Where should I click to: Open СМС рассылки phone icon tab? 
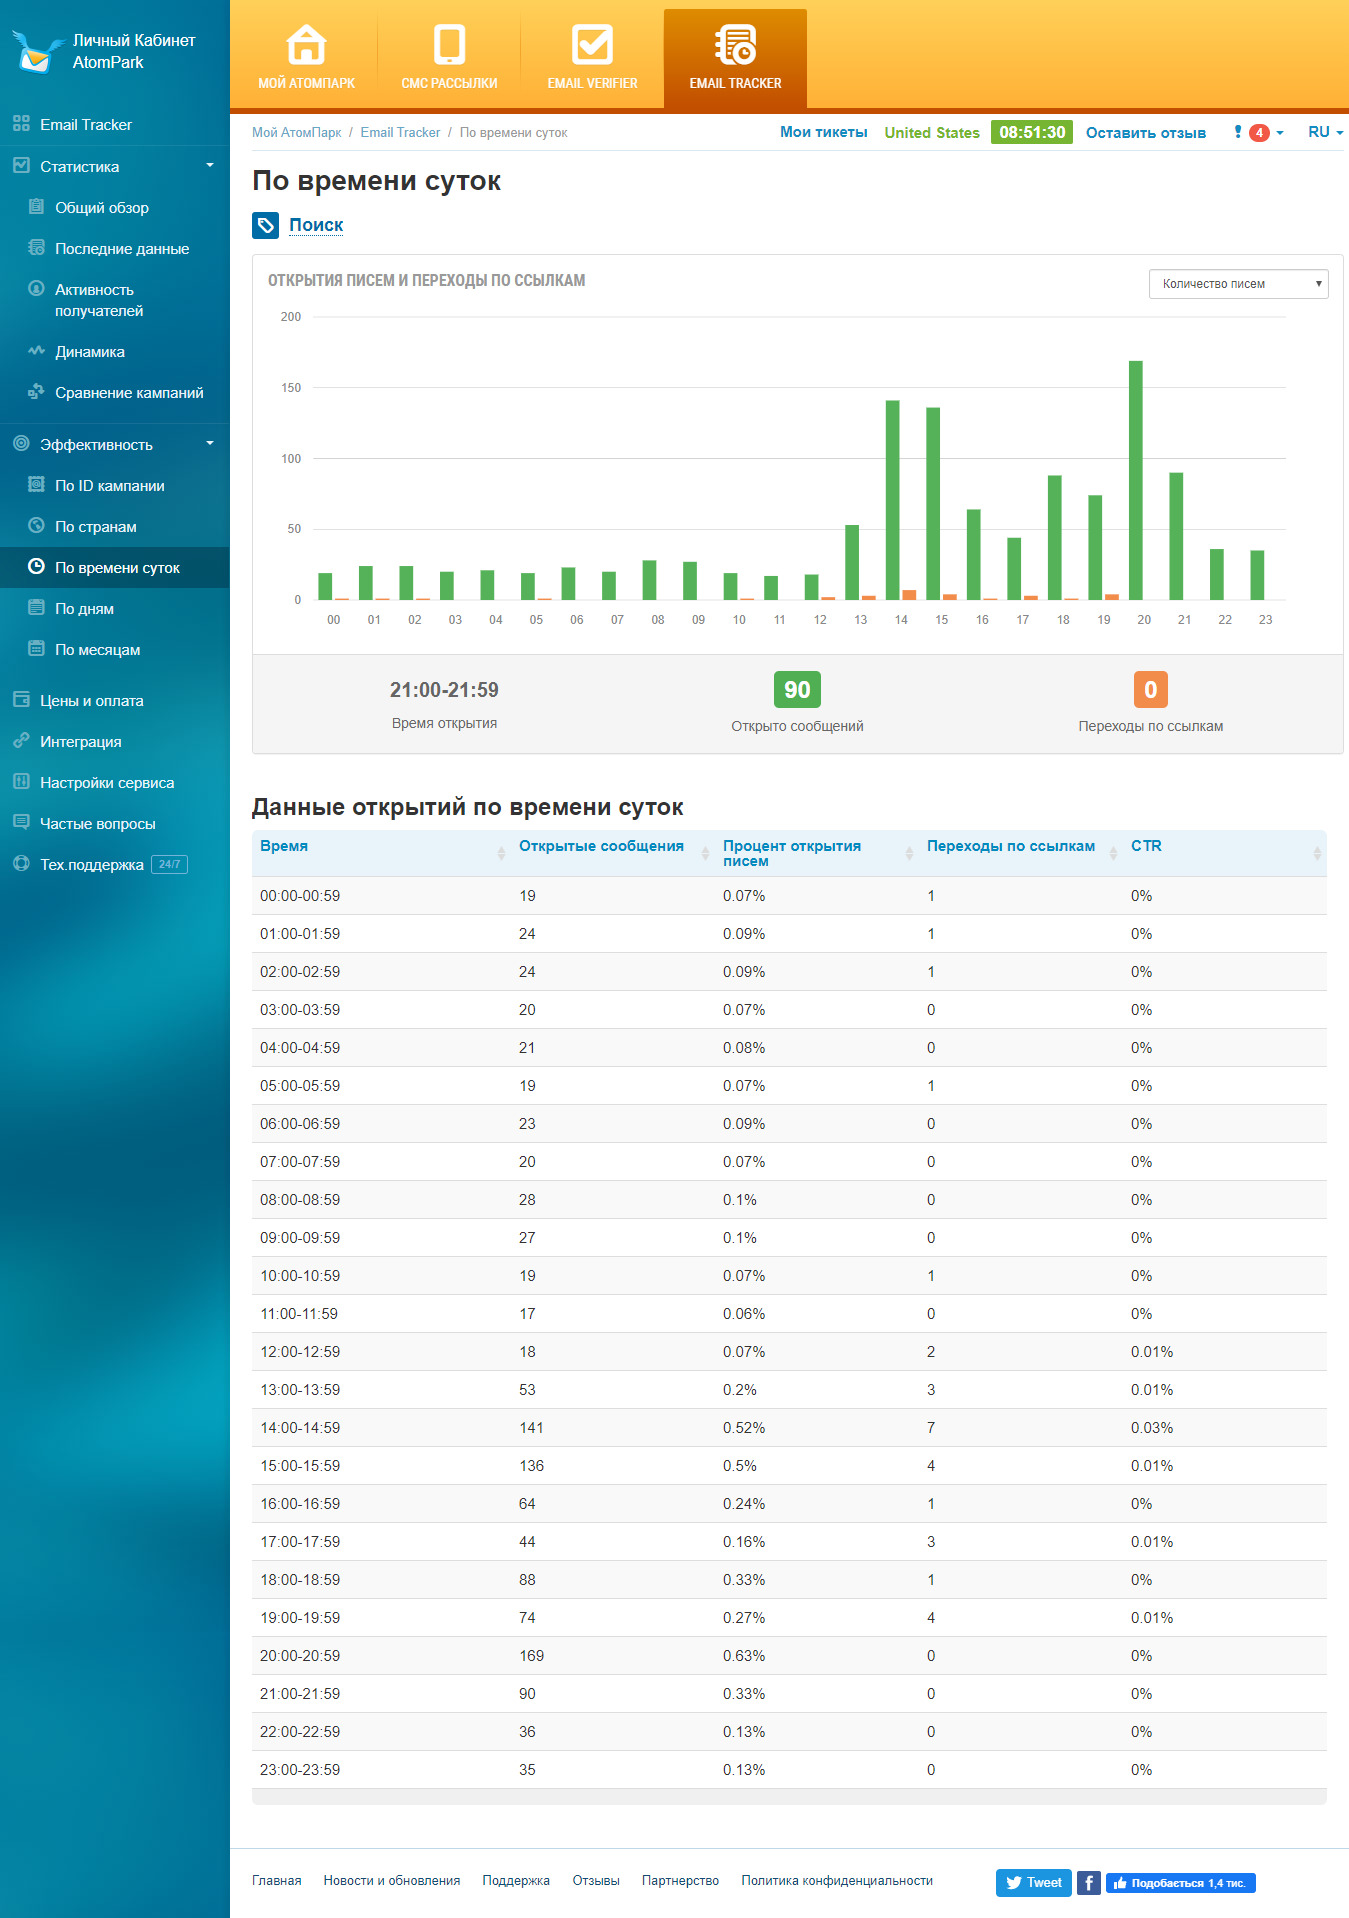pyautogui.click(x=449, y=46)
